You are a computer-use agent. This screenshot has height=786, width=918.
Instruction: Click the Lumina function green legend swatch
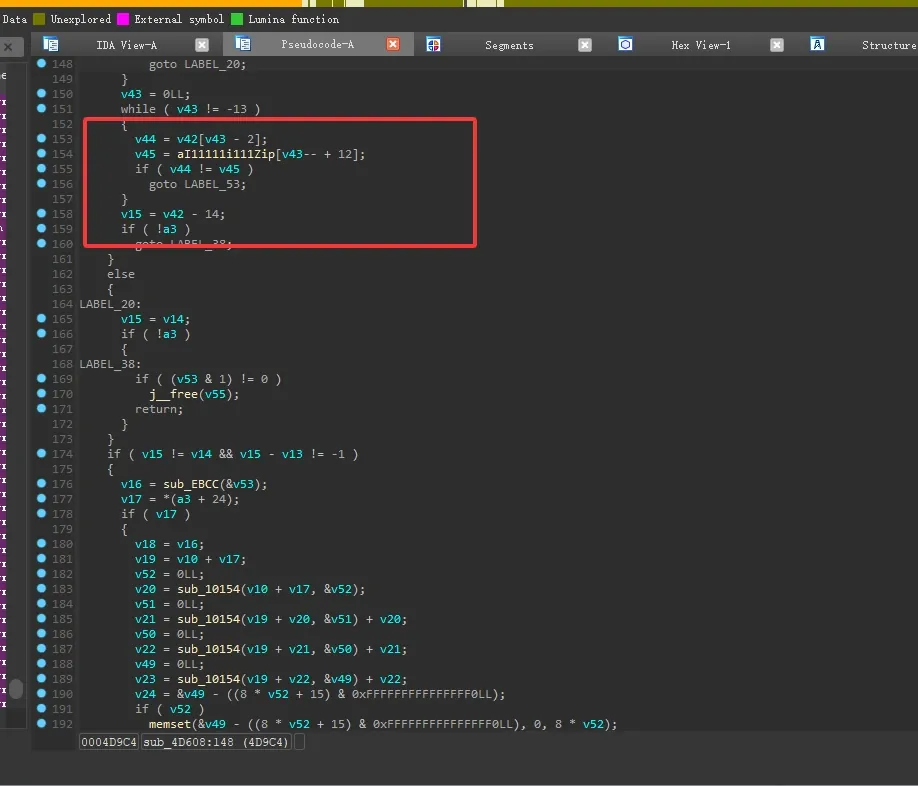coord(237,19)
